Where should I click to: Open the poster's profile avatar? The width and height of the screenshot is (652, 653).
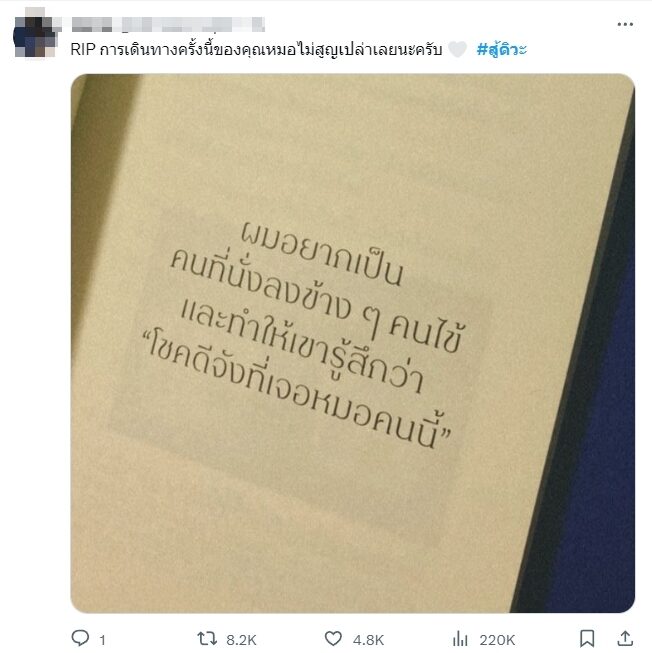(x=35, y=32)
